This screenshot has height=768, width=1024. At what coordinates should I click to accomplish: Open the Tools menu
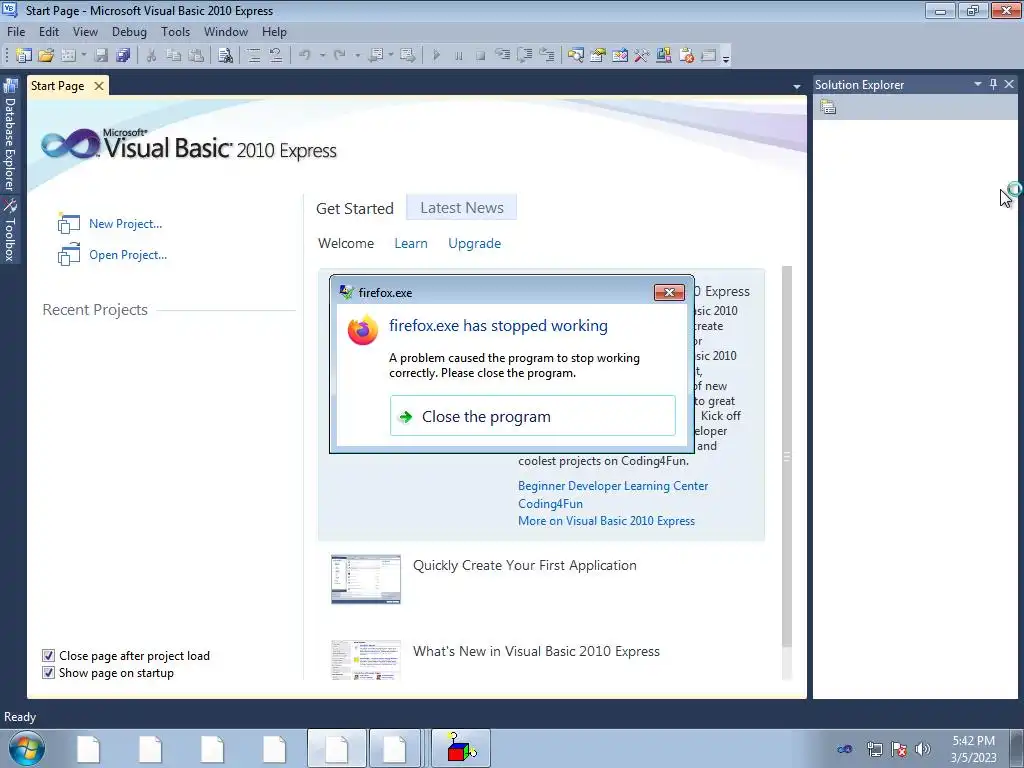pyautogui.click(x=176, y=31)
